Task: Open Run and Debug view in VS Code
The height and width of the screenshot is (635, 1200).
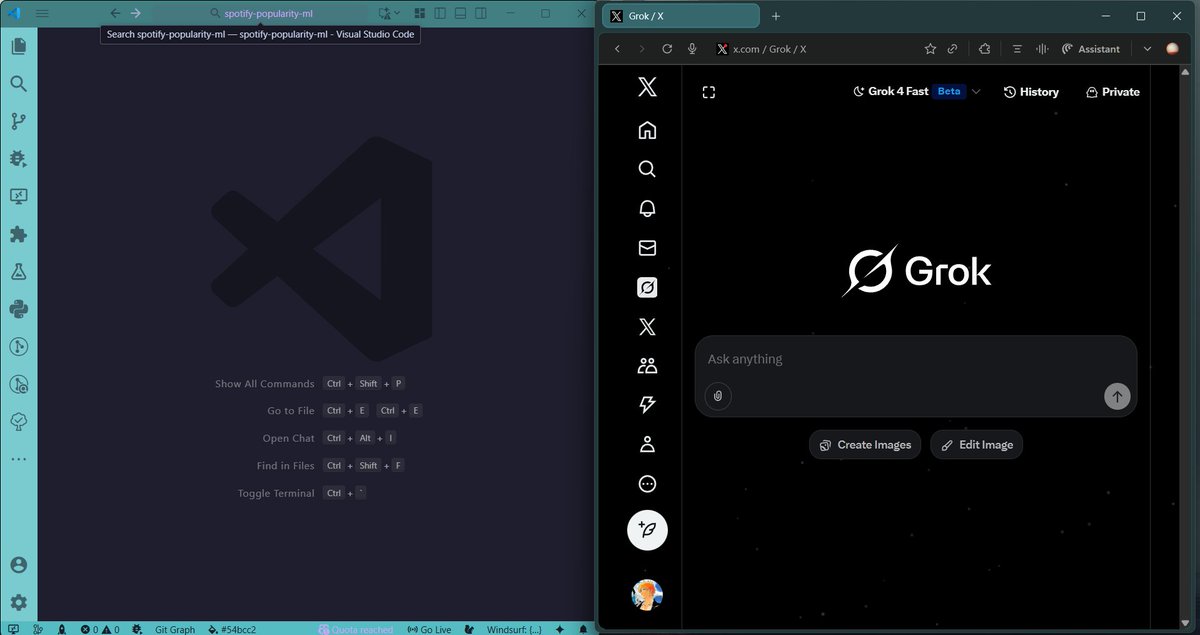Action: 18,159
